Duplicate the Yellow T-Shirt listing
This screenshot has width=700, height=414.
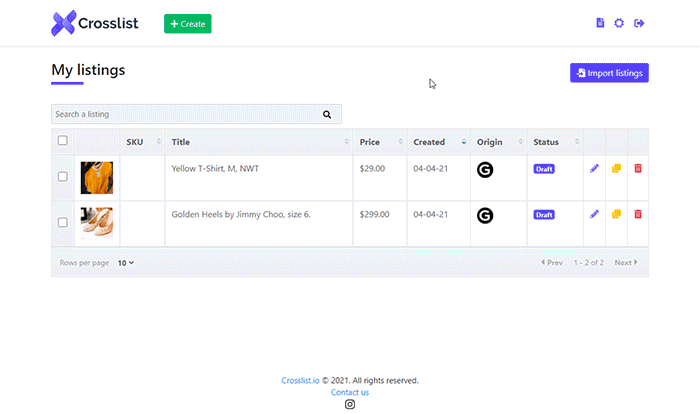(616, 168)
